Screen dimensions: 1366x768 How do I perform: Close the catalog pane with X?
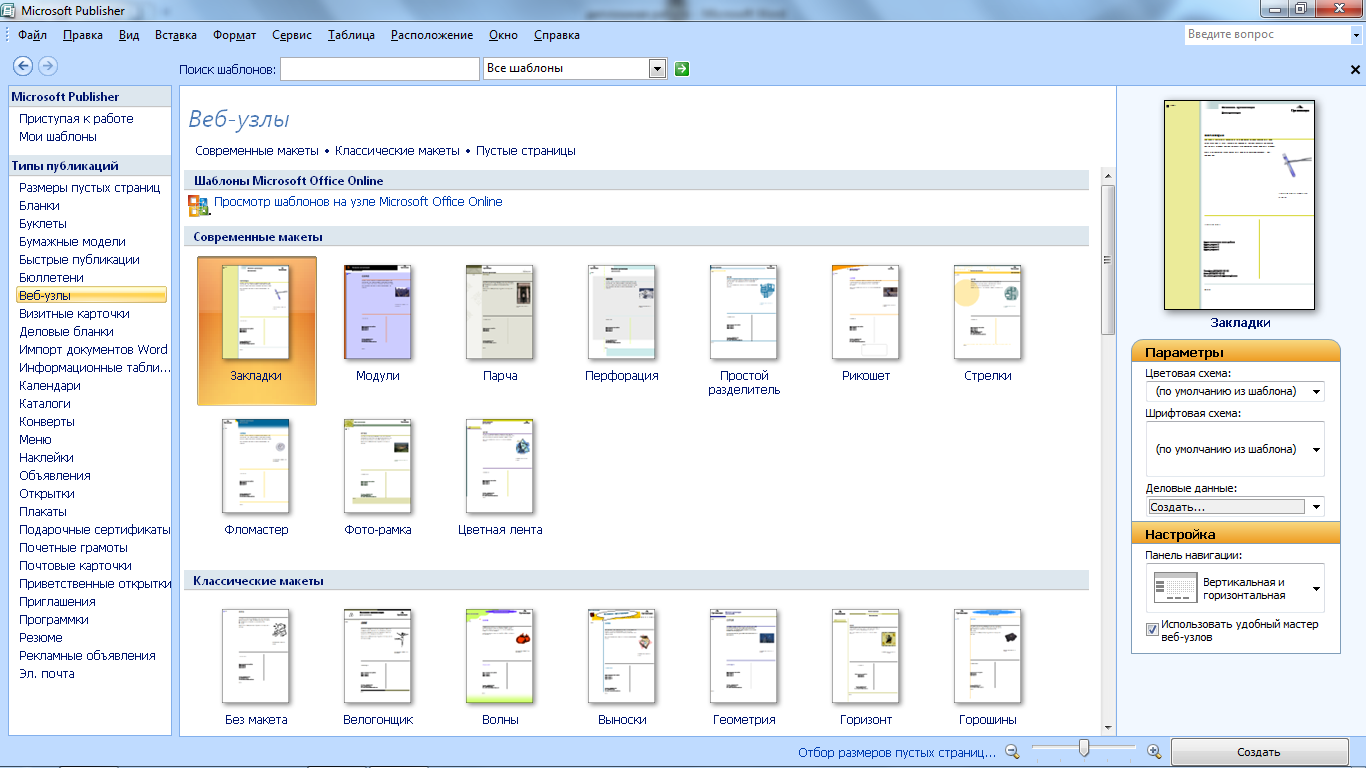1355,69
